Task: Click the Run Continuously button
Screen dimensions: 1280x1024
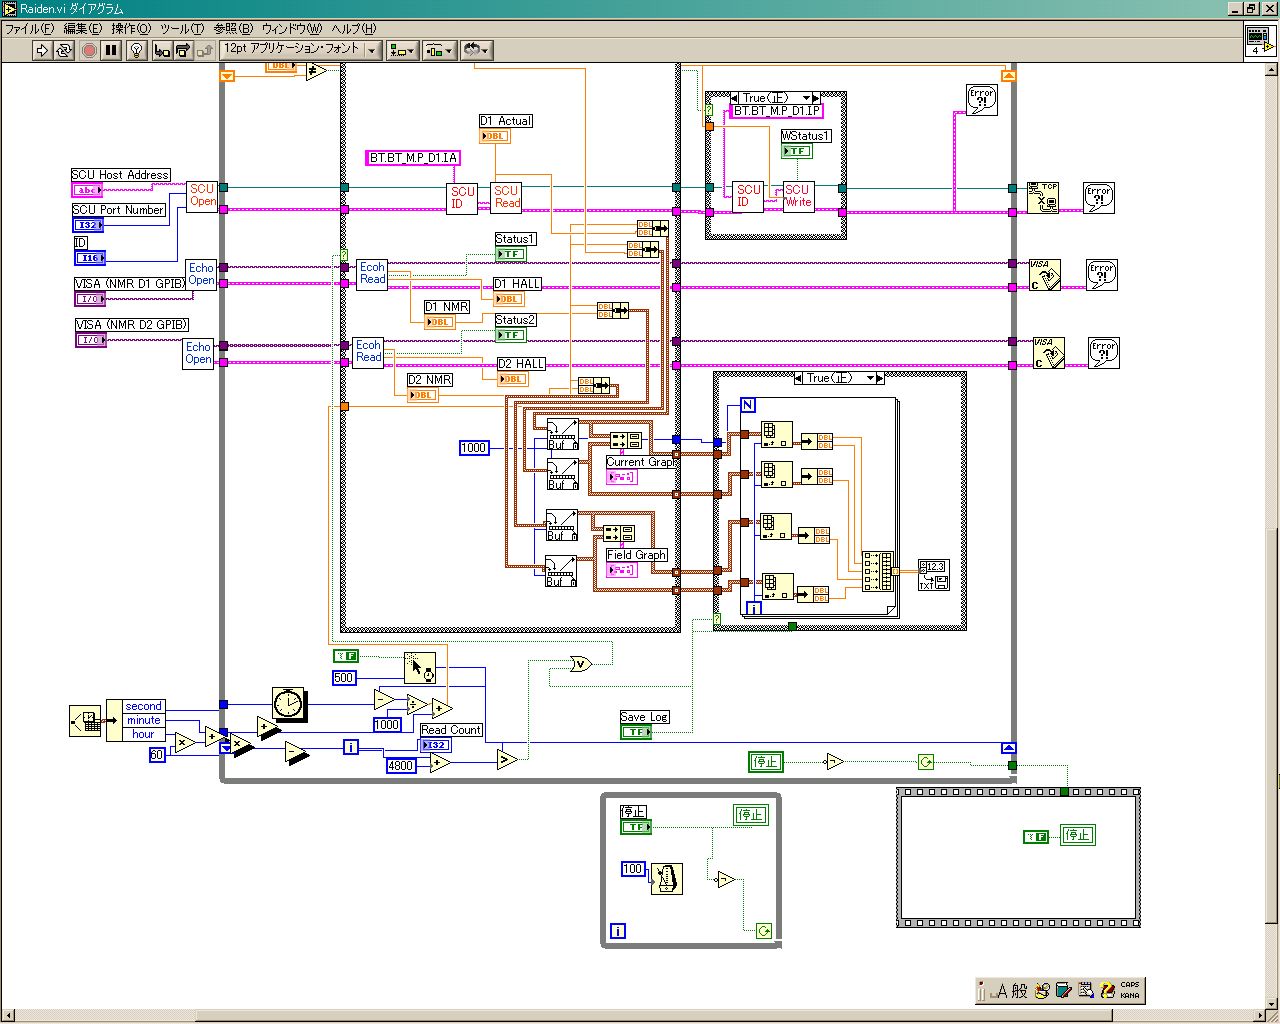Action: tap(64, 50)
